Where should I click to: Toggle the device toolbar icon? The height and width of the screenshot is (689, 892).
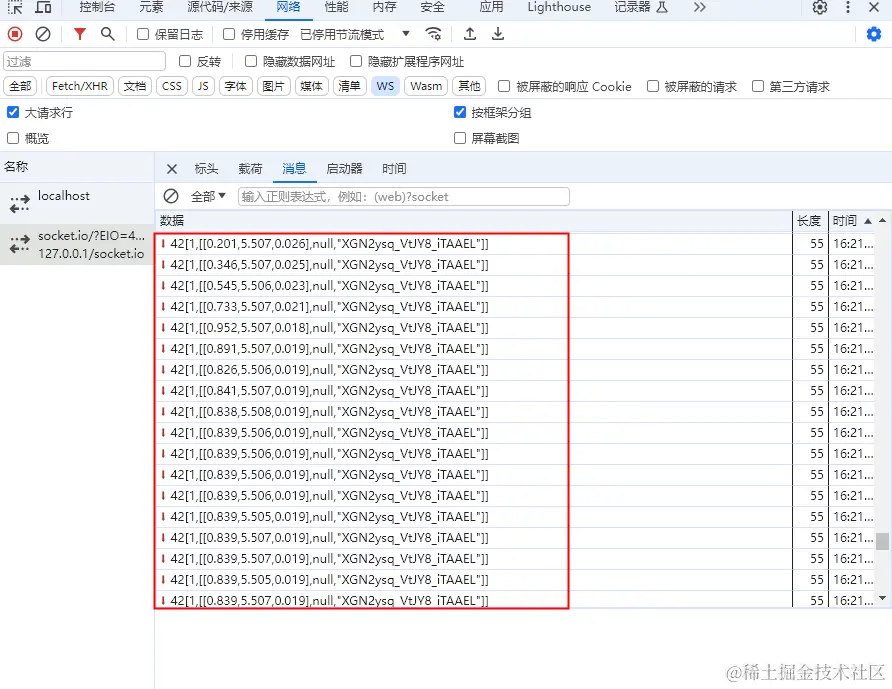43,7
